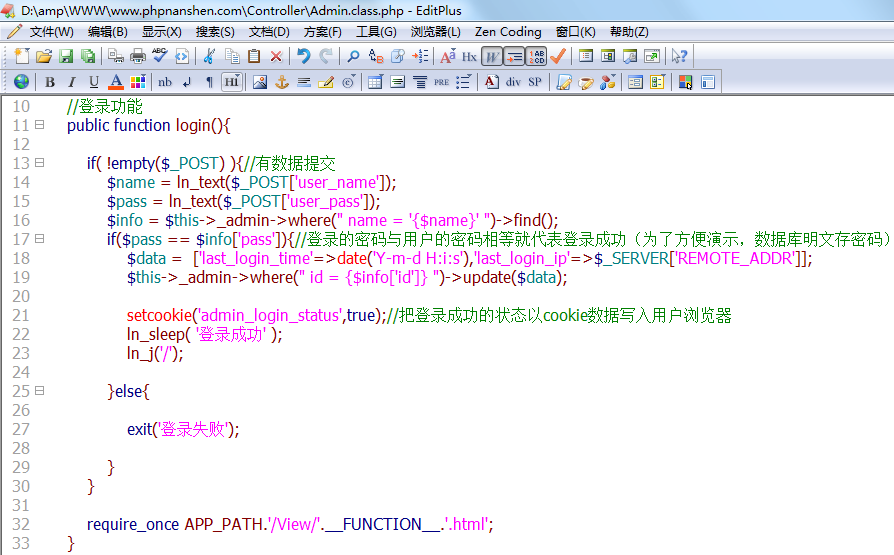Screen dimensions: 894x555
Task: Insert table with grid icon
Action: click(x=375, y=82)
